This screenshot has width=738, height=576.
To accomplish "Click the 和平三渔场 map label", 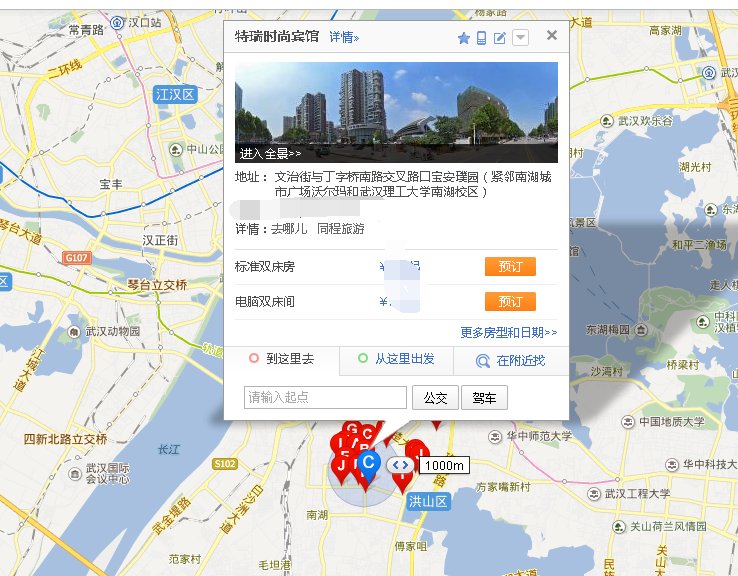I will (x=699, y=244).
